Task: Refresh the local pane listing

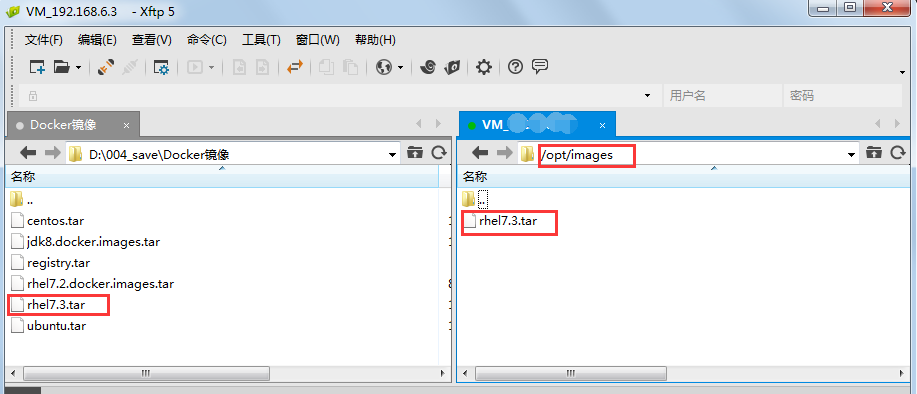Action: pos(439,153)
